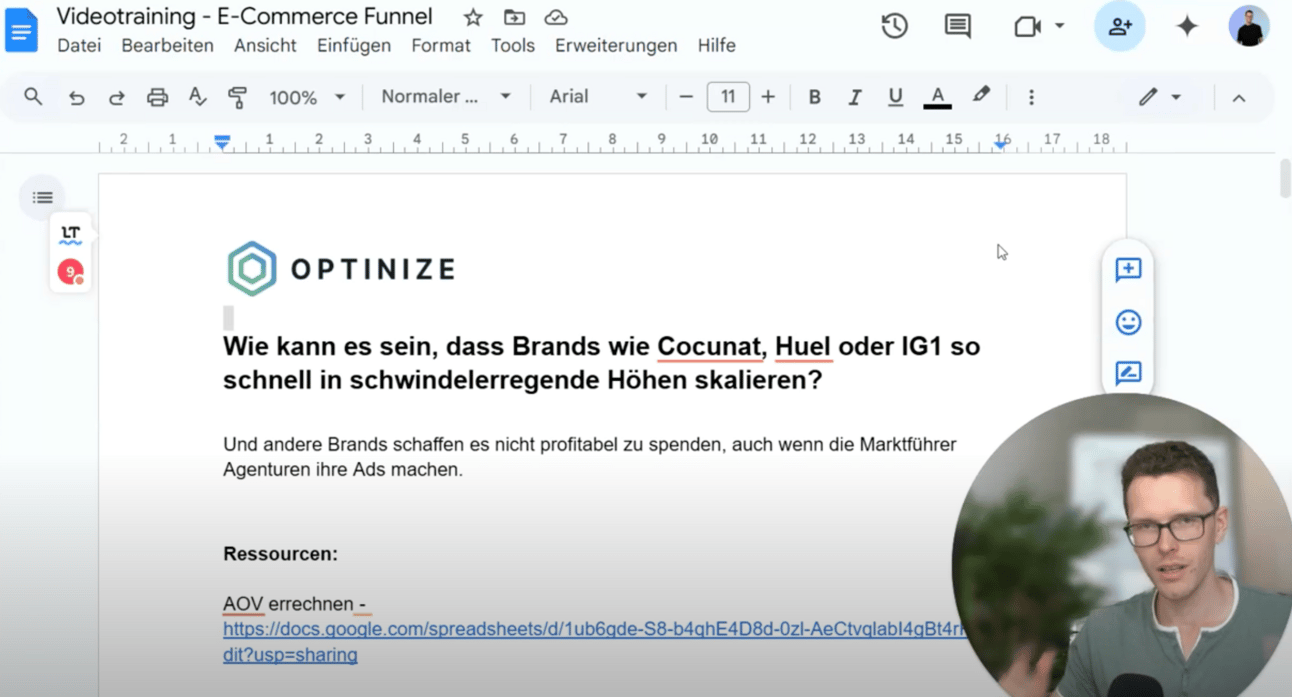The width and height of the screenshot is (1292, 697).
Task: Toggle italic formatting
Action: (854, 97)
